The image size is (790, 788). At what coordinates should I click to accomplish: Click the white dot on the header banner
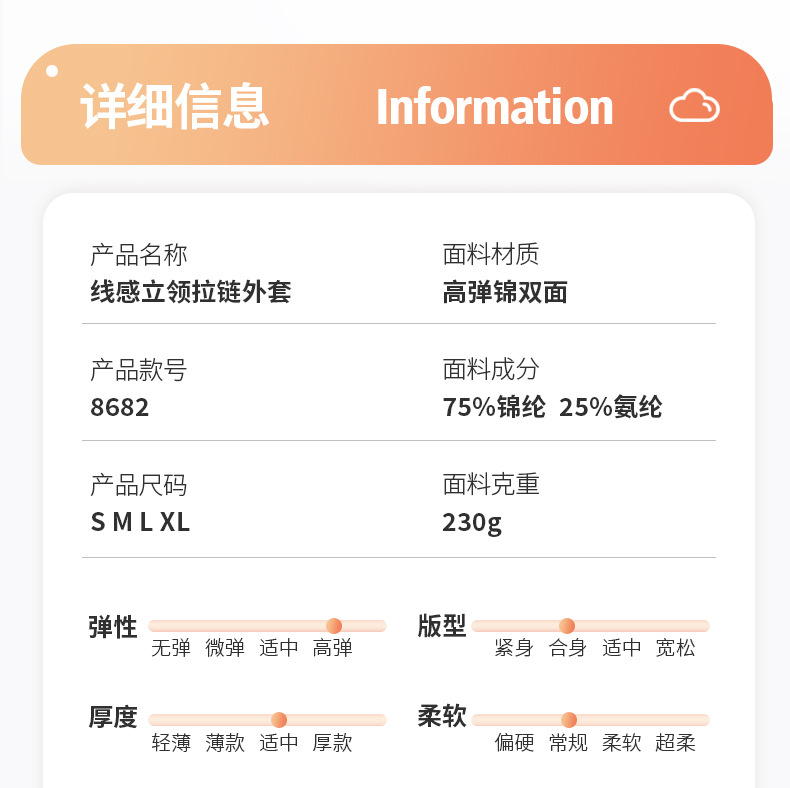[52, 71]
